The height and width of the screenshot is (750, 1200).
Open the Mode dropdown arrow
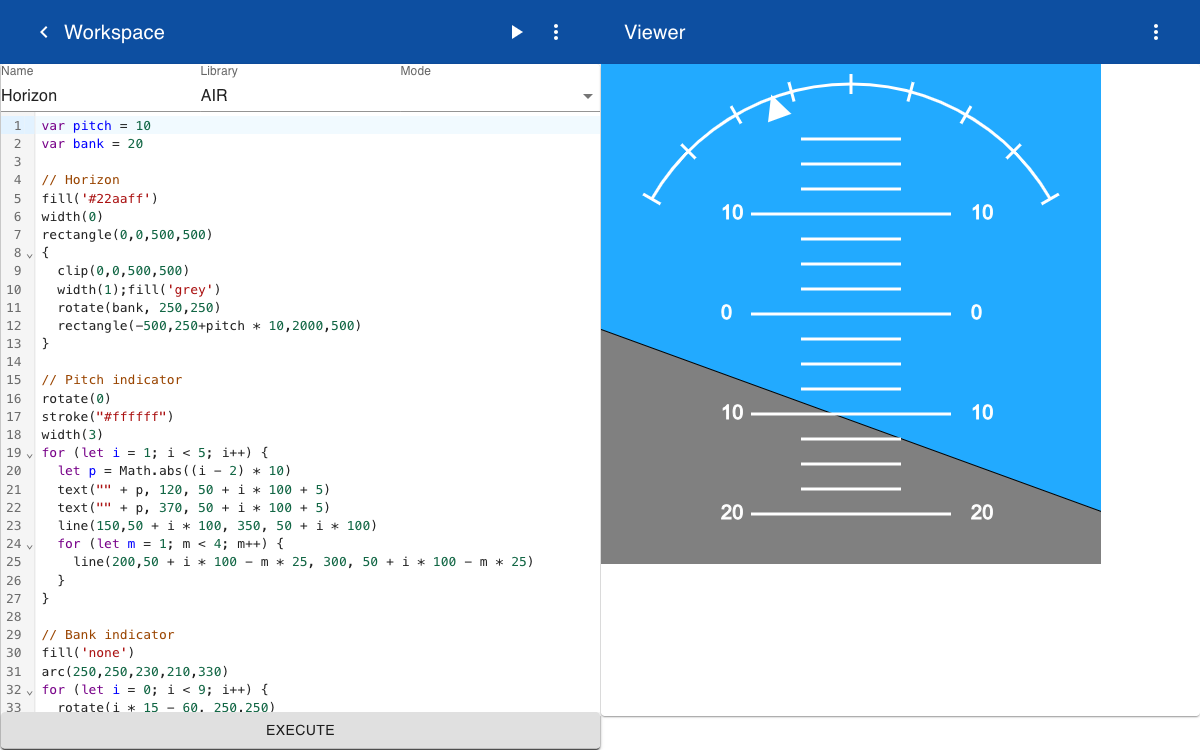tap(588, 97)
